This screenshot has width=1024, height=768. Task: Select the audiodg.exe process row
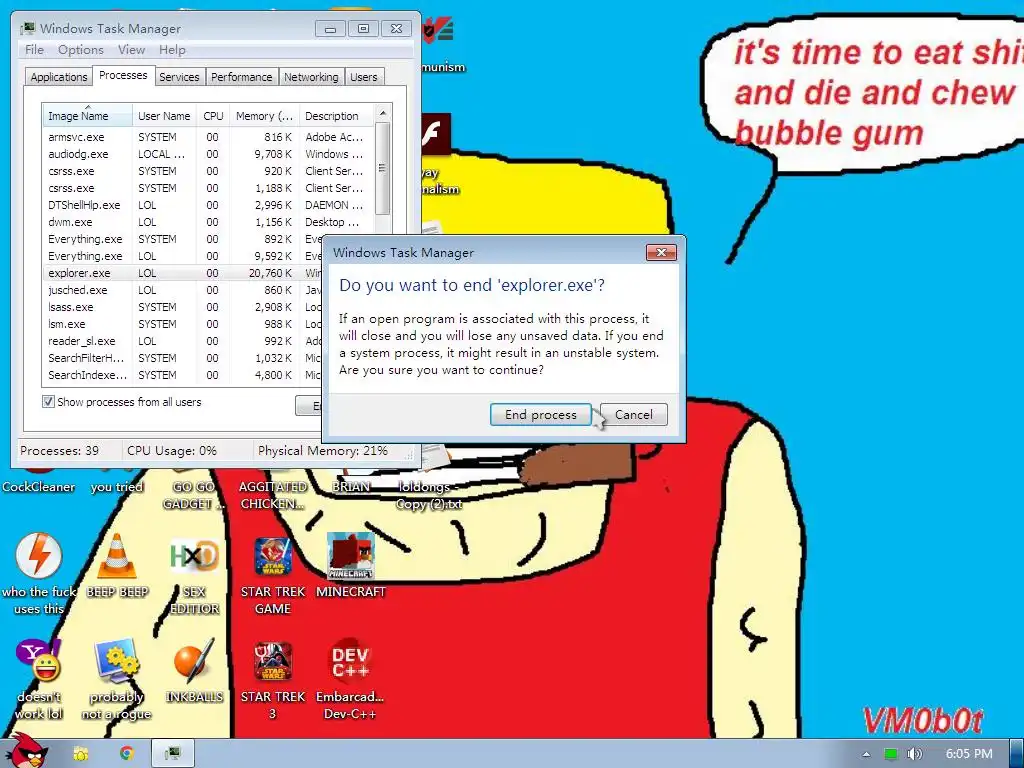coord(208,154)
